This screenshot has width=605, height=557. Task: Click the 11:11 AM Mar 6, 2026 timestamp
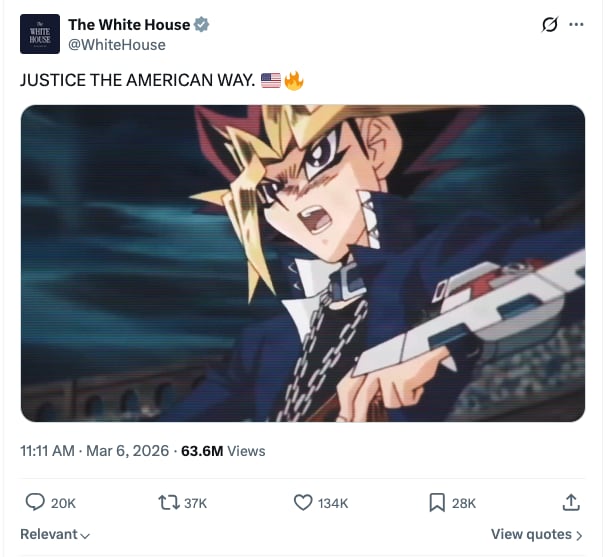pyautogui.click(x=95, y=451)
